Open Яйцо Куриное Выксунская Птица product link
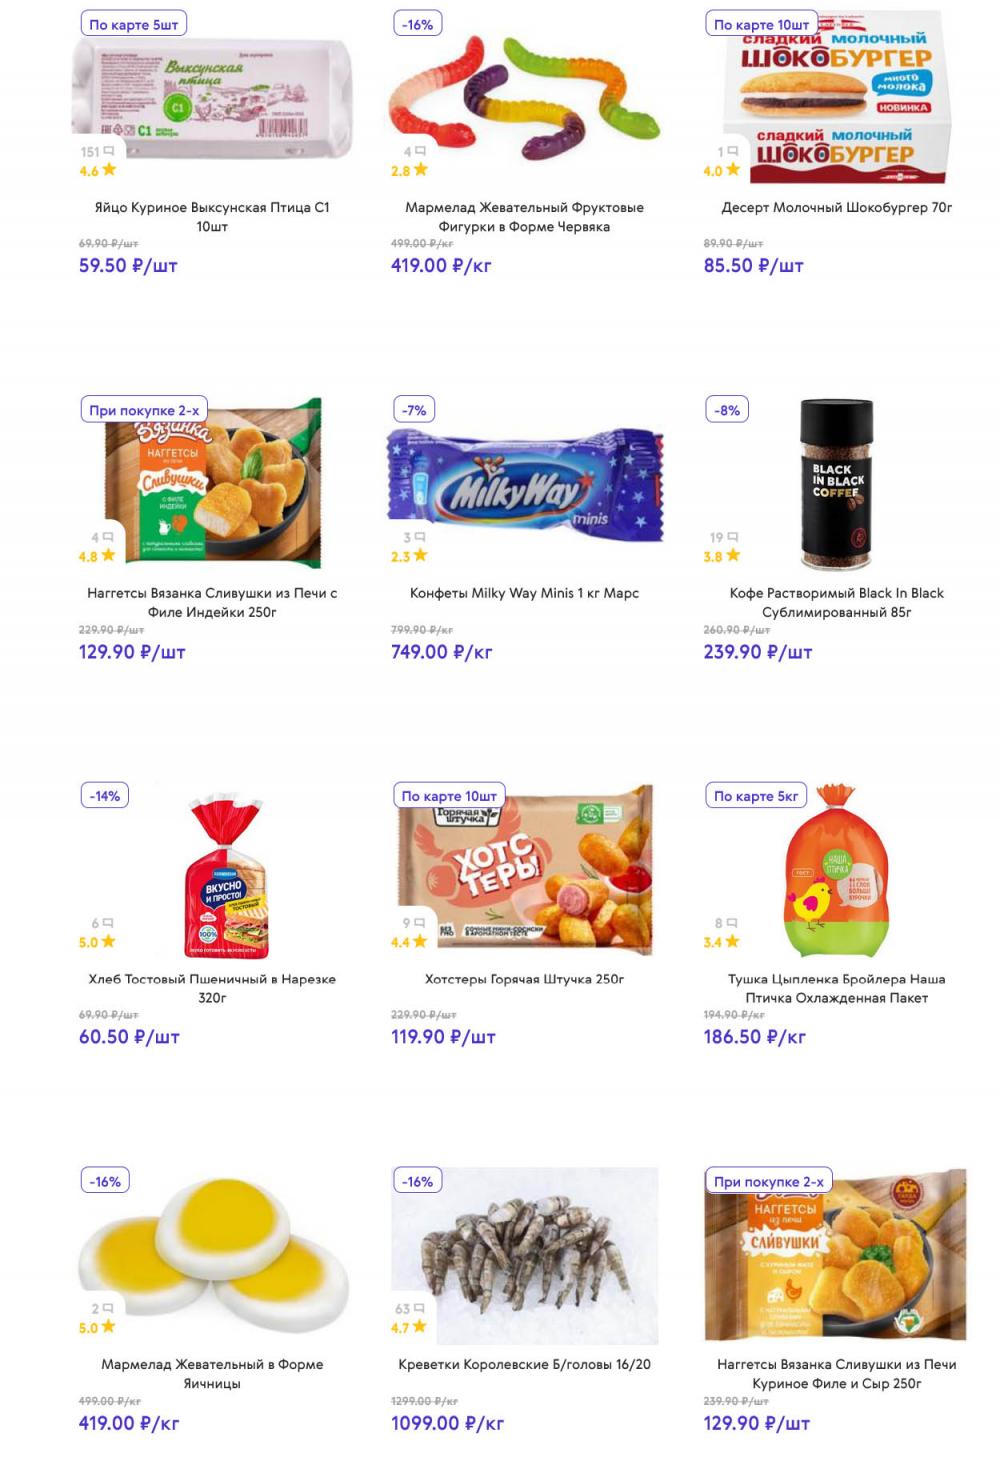 212,217
